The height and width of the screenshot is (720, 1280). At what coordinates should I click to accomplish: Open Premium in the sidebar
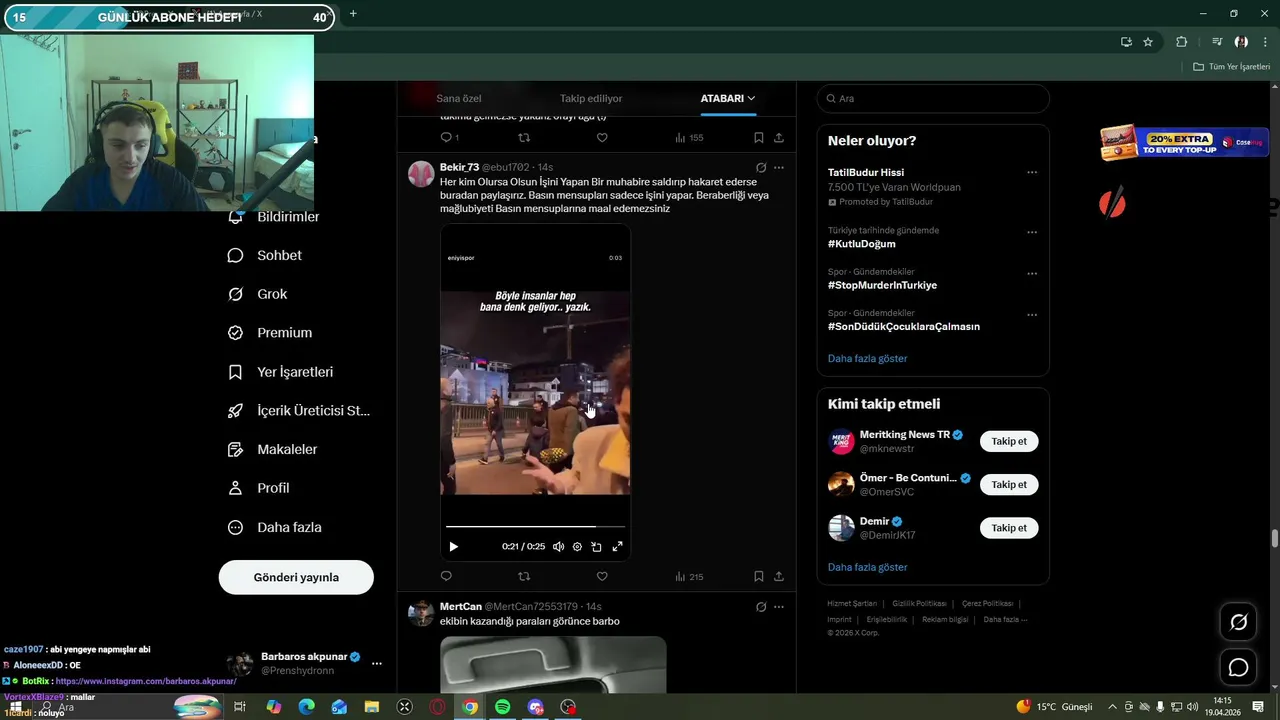coord(271,333)
